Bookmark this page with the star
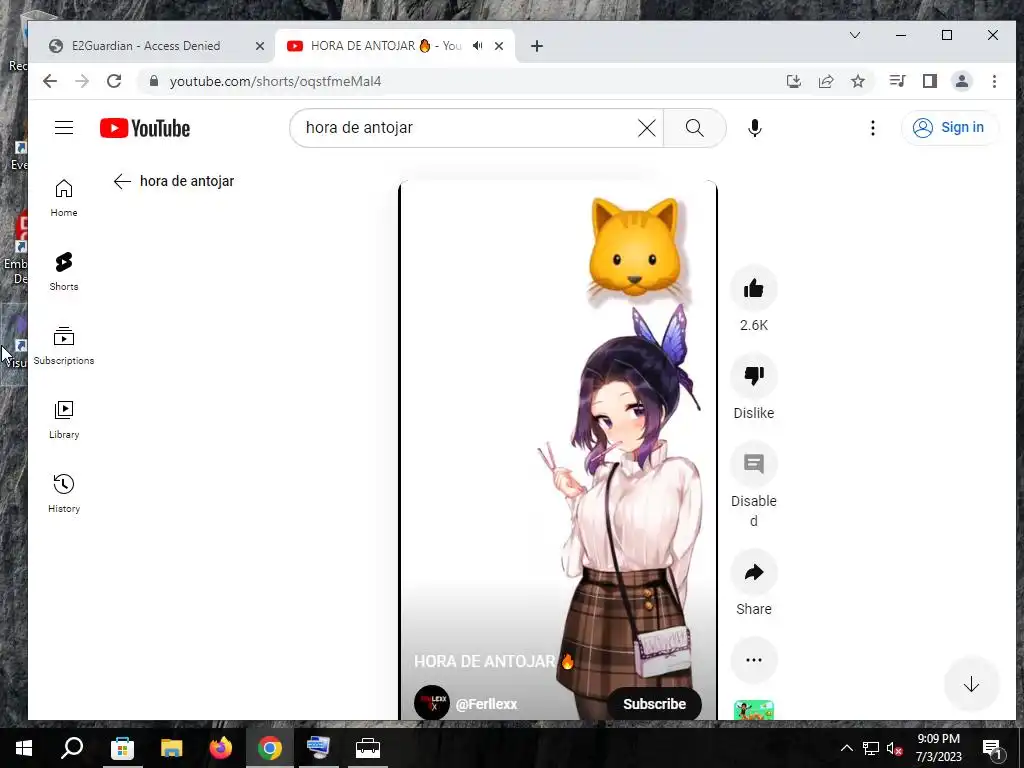Viewport: 1024px width, 768px height. (x=858, y=81)
